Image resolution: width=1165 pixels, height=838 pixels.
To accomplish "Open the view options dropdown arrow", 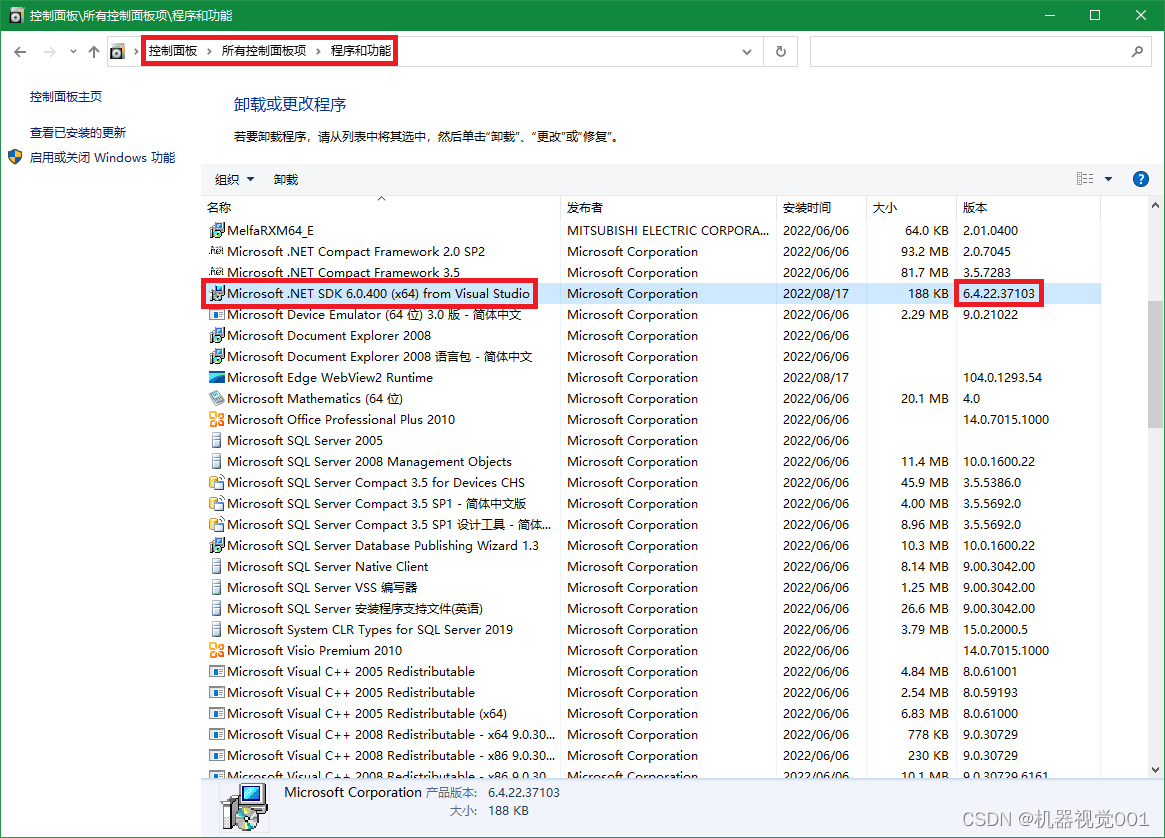I will pyautogui.click(x=1108, y=179).
